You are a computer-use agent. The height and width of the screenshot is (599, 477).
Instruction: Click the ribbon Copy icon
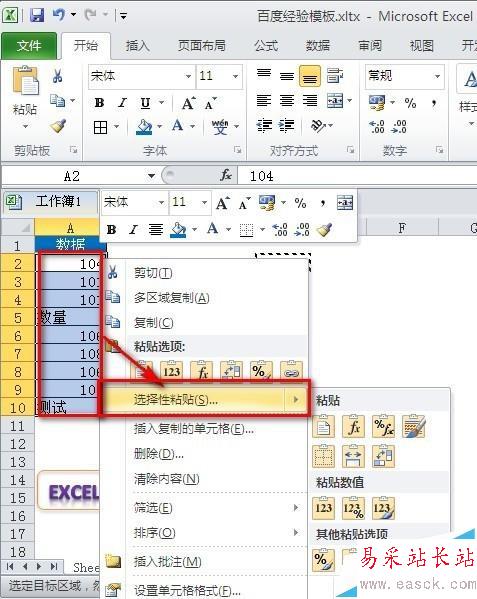pyautogui.click(x=58, y=101)
